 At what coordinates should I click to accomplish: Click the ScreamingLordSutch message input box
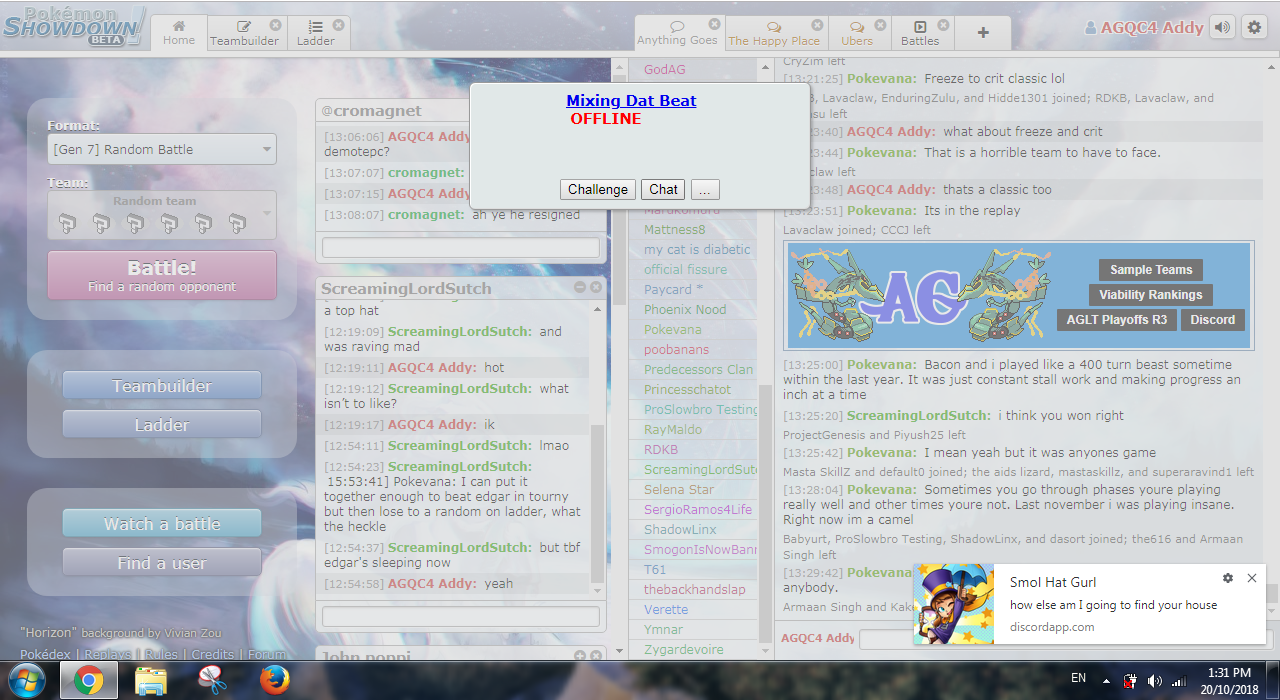(x=461, y=616)
